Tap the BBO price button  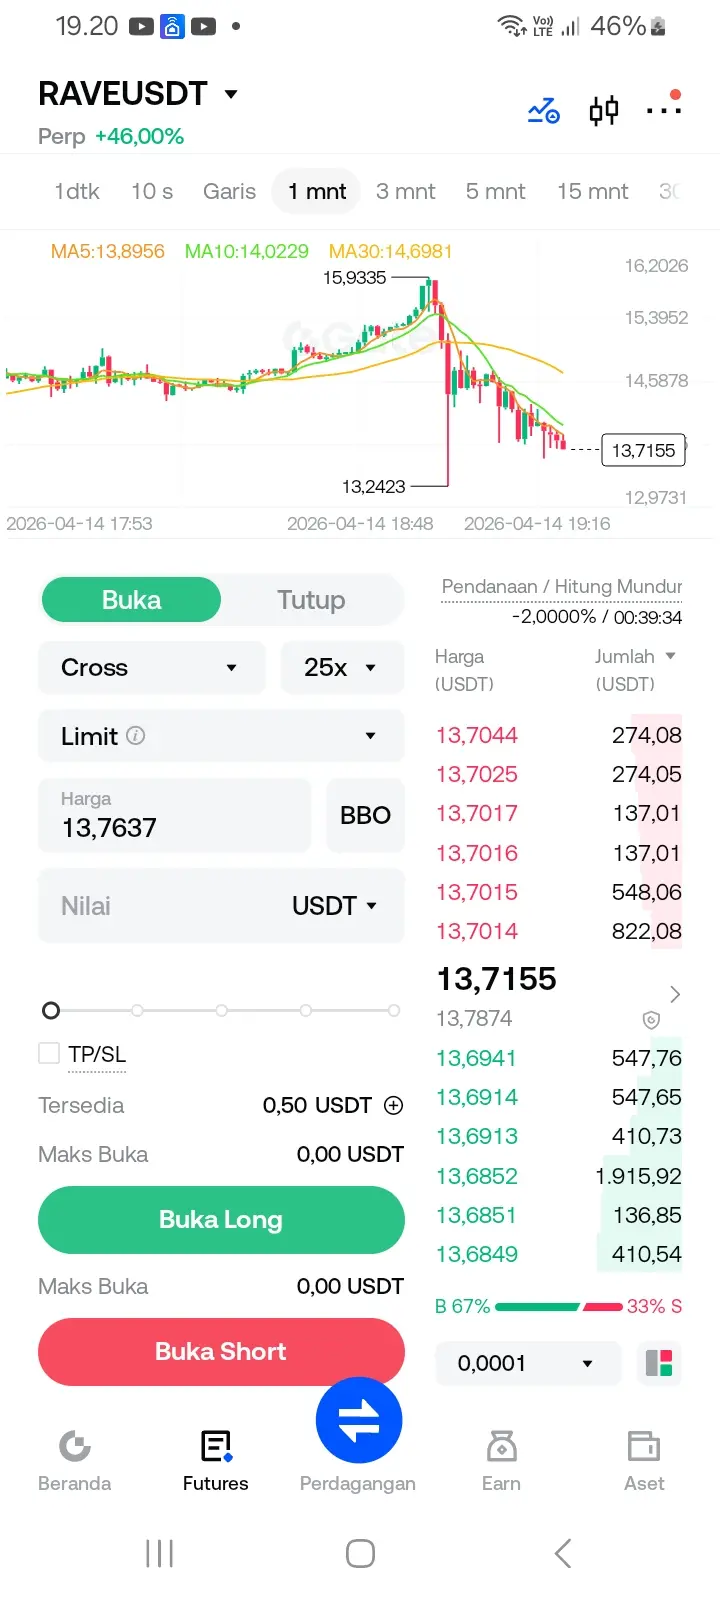(365, 815)
